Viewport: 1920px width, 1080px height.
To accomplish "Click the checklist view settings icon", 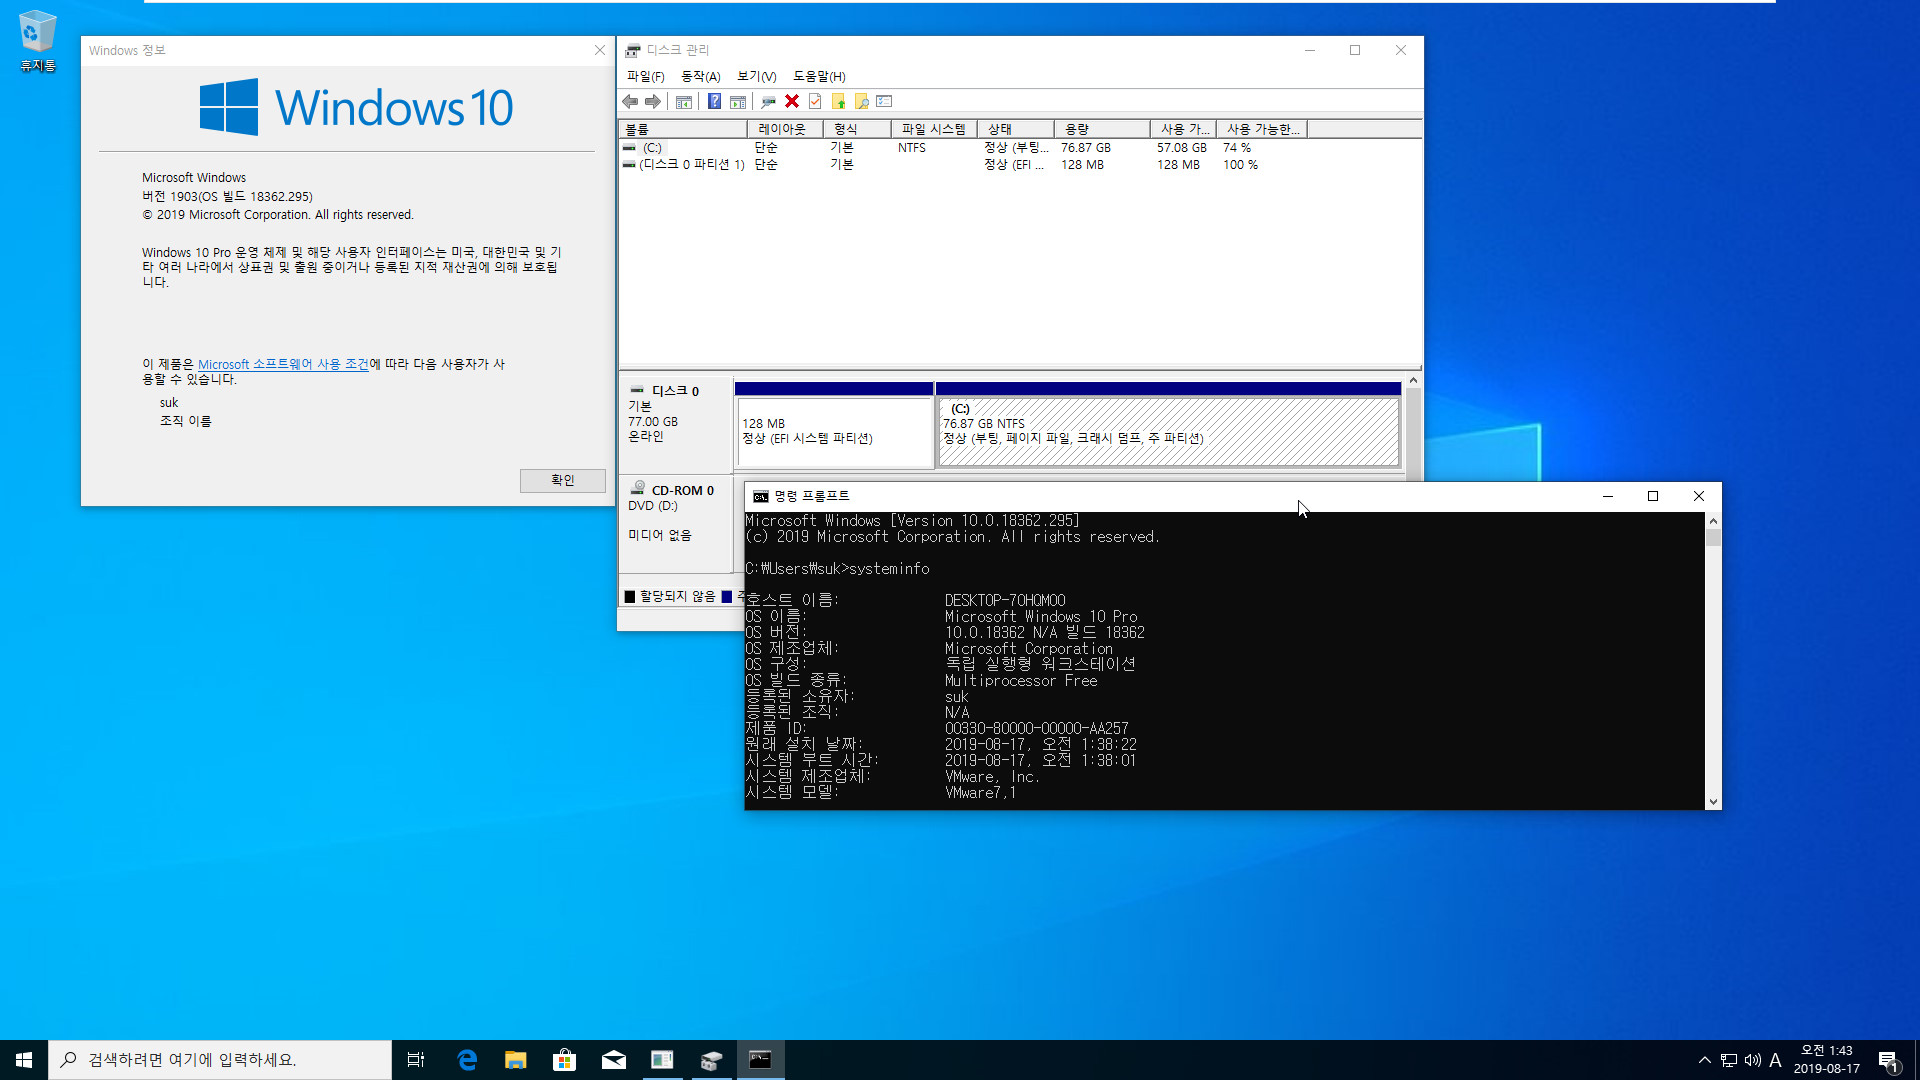I will (884, 102).
